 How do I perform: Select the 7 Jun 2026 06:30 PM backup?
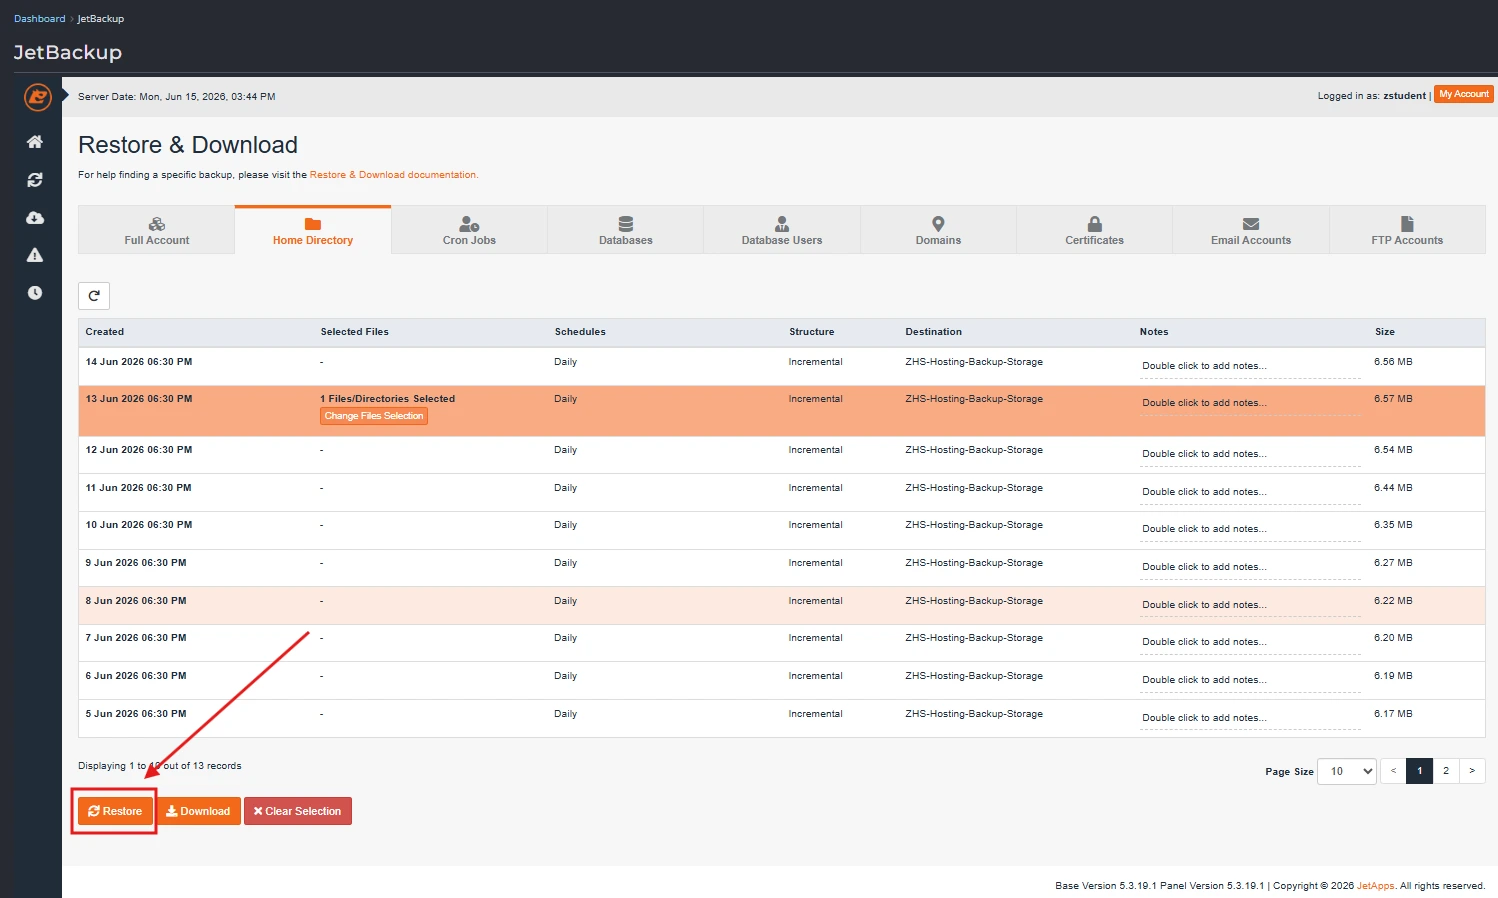(x=782, y=643)
